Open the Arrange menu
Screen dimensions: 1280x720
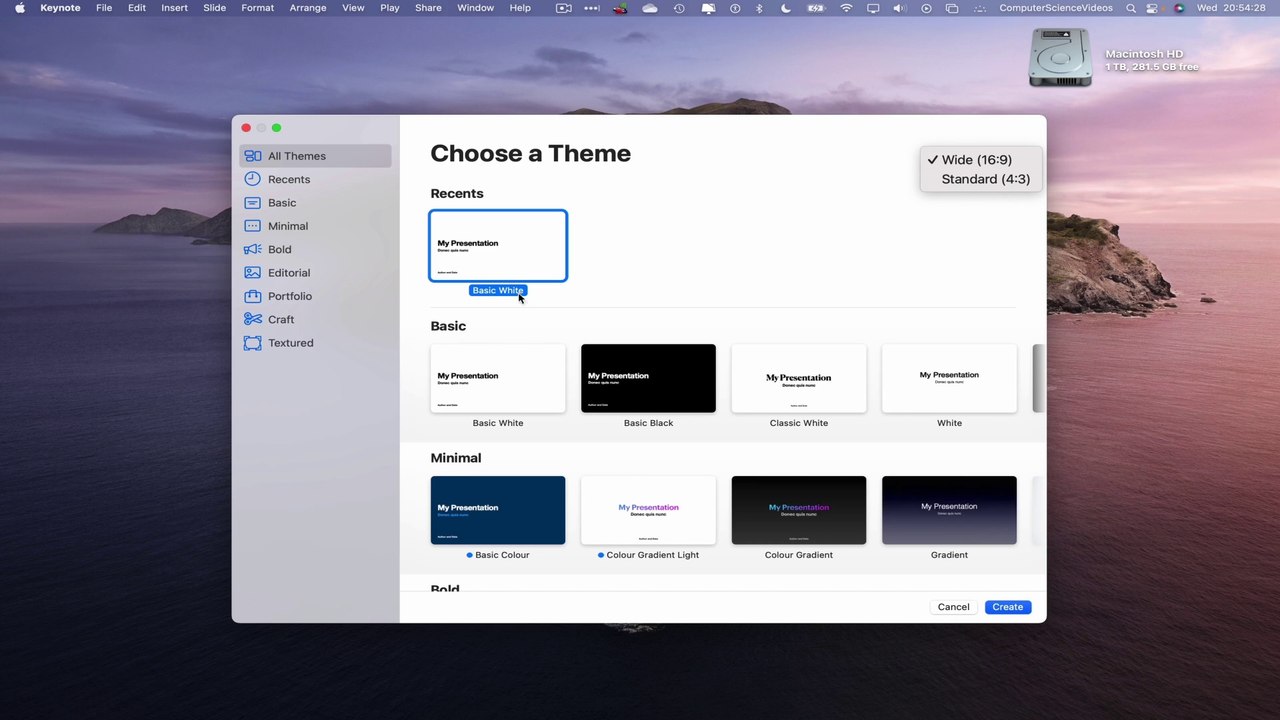pos(307,8)
